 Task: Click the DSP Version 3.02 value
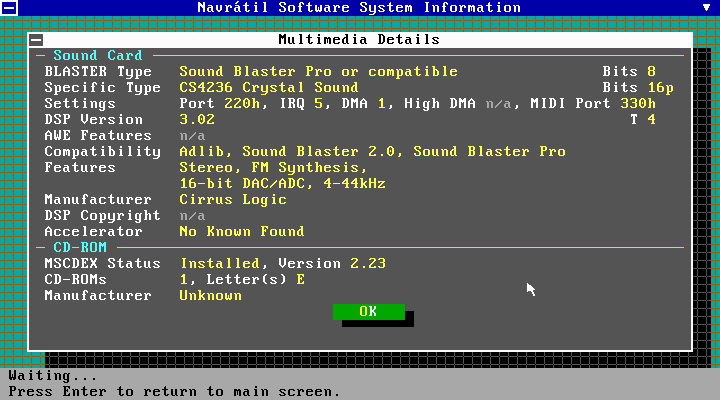pos(197,120)
